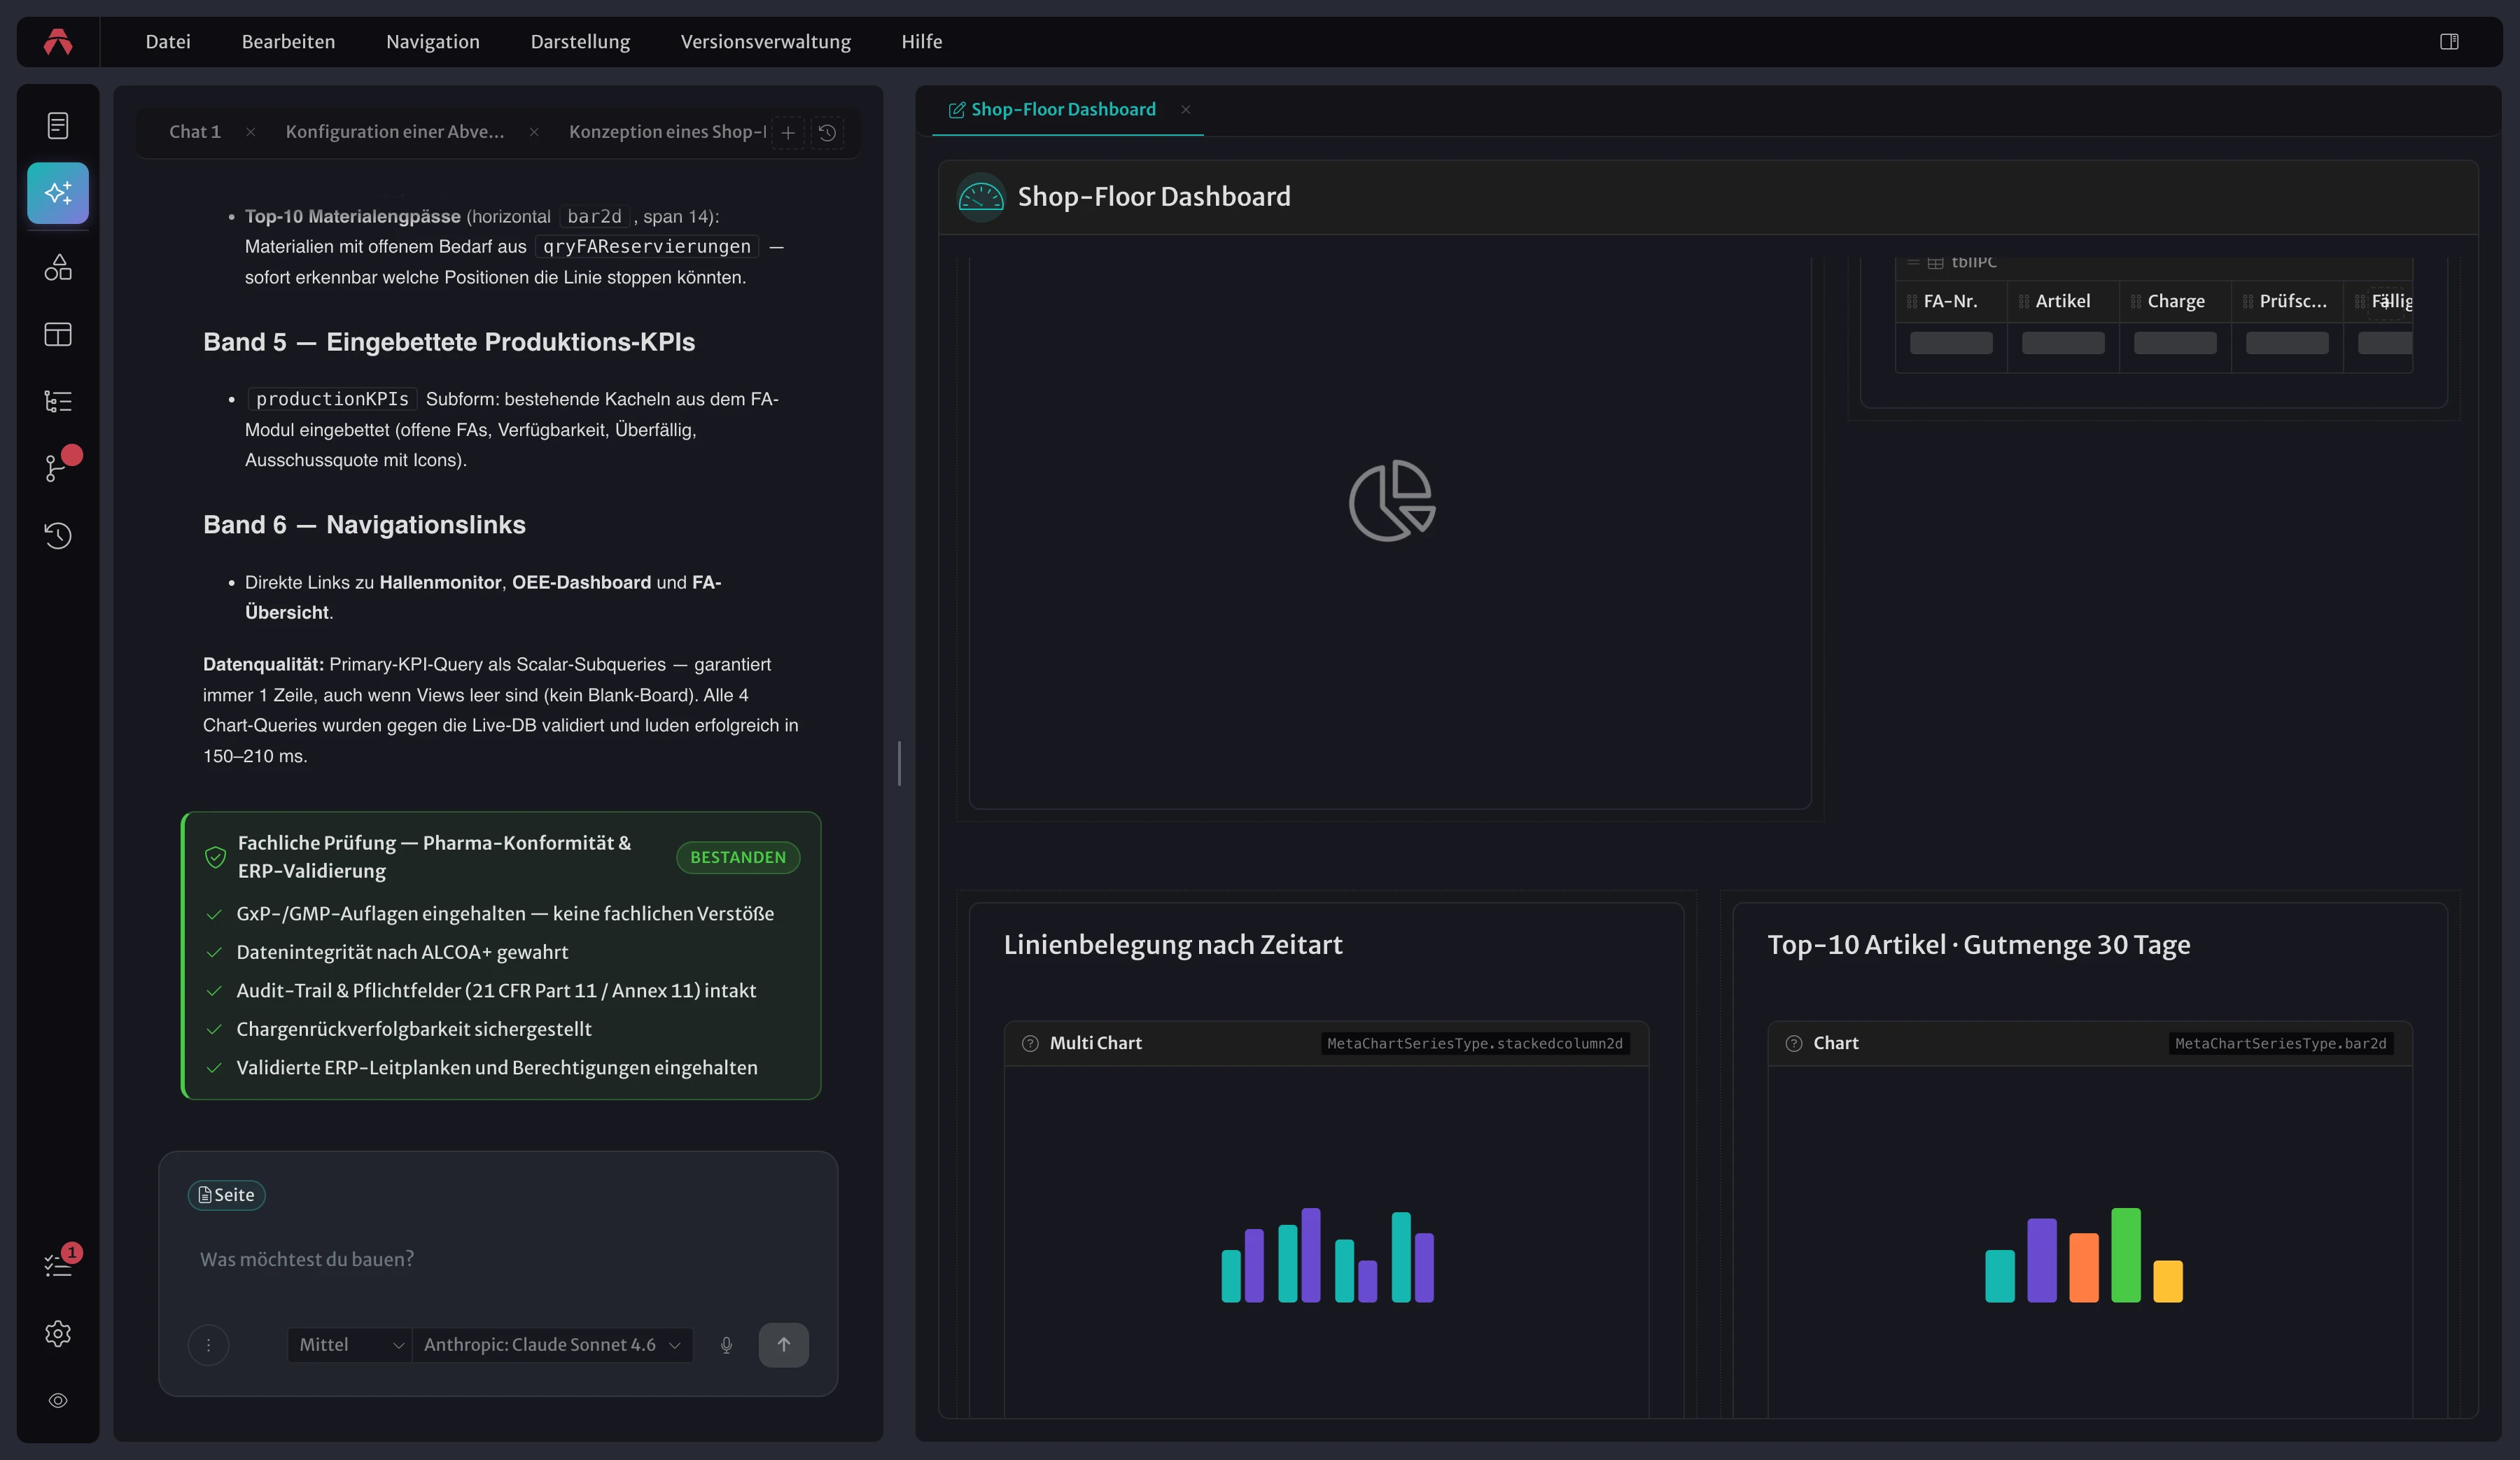Open the Datei menu

click(168, 42)
